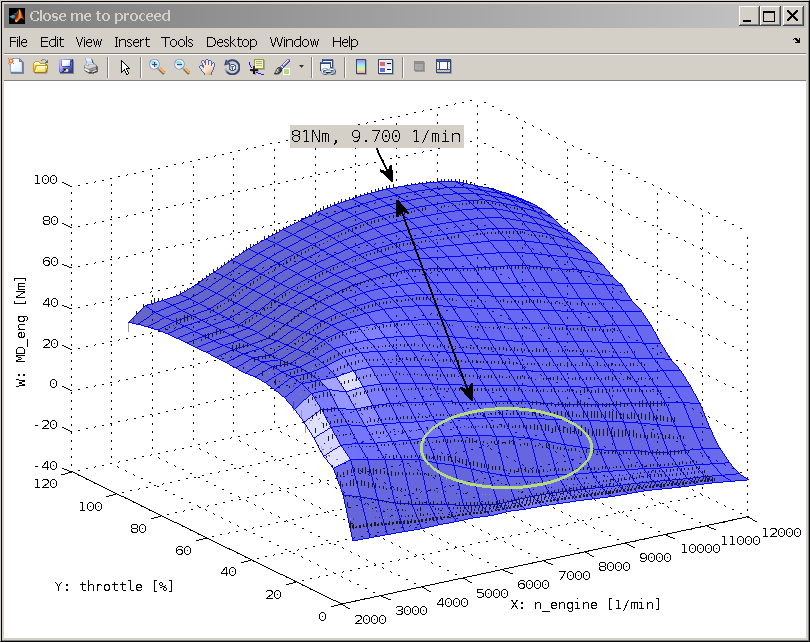This screenshot has width=810, height=642.
Task: Toggle the Data Cursor tool
Action: pos(256,67)
